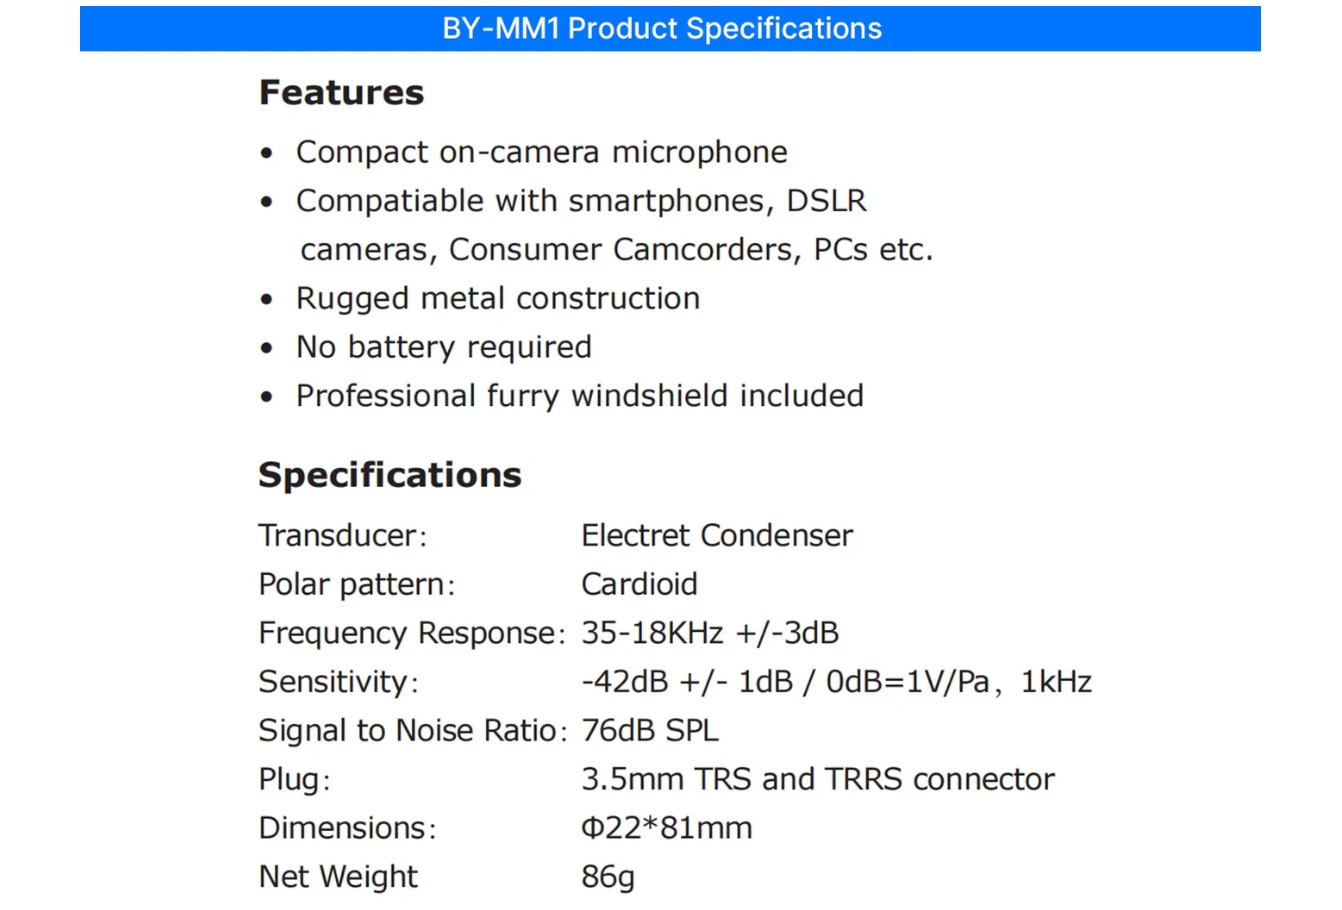This screenshot has width=1342, height=910.
Task: Click the Compatiable with smartphones, DSLR line
Action: click(x=581, y=201)
